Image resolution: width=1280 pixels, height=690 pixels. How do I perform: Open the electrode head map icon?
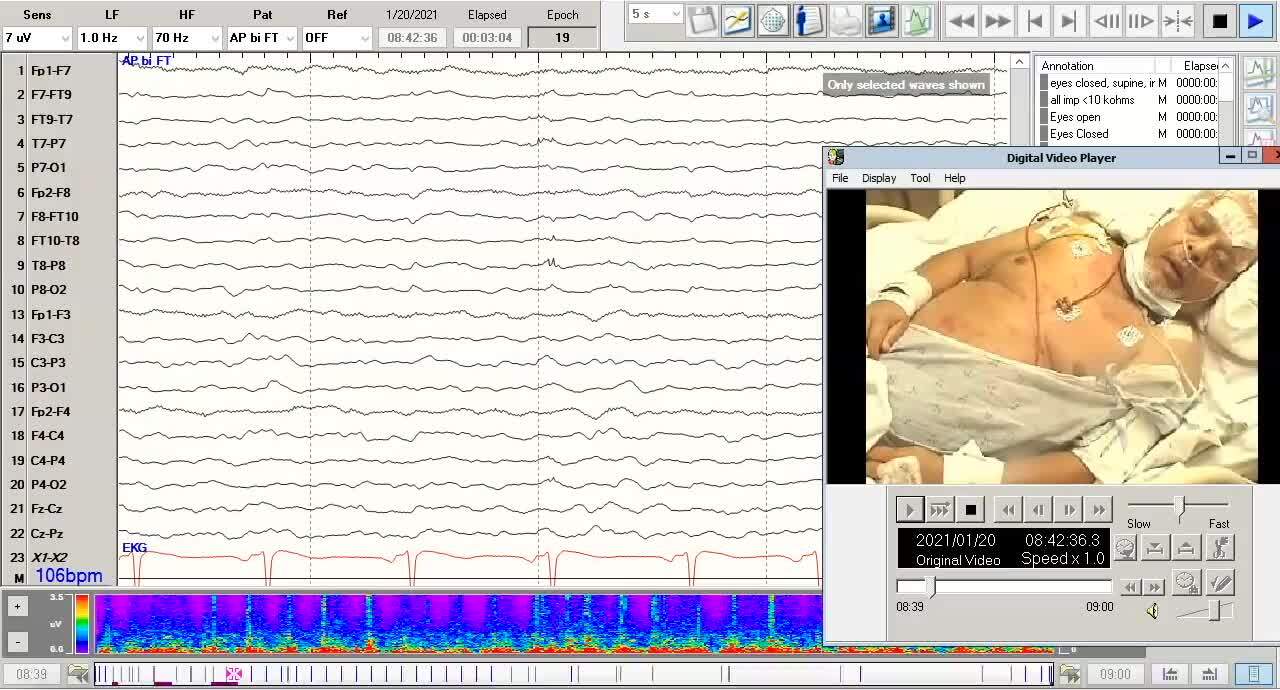(772, 20)
